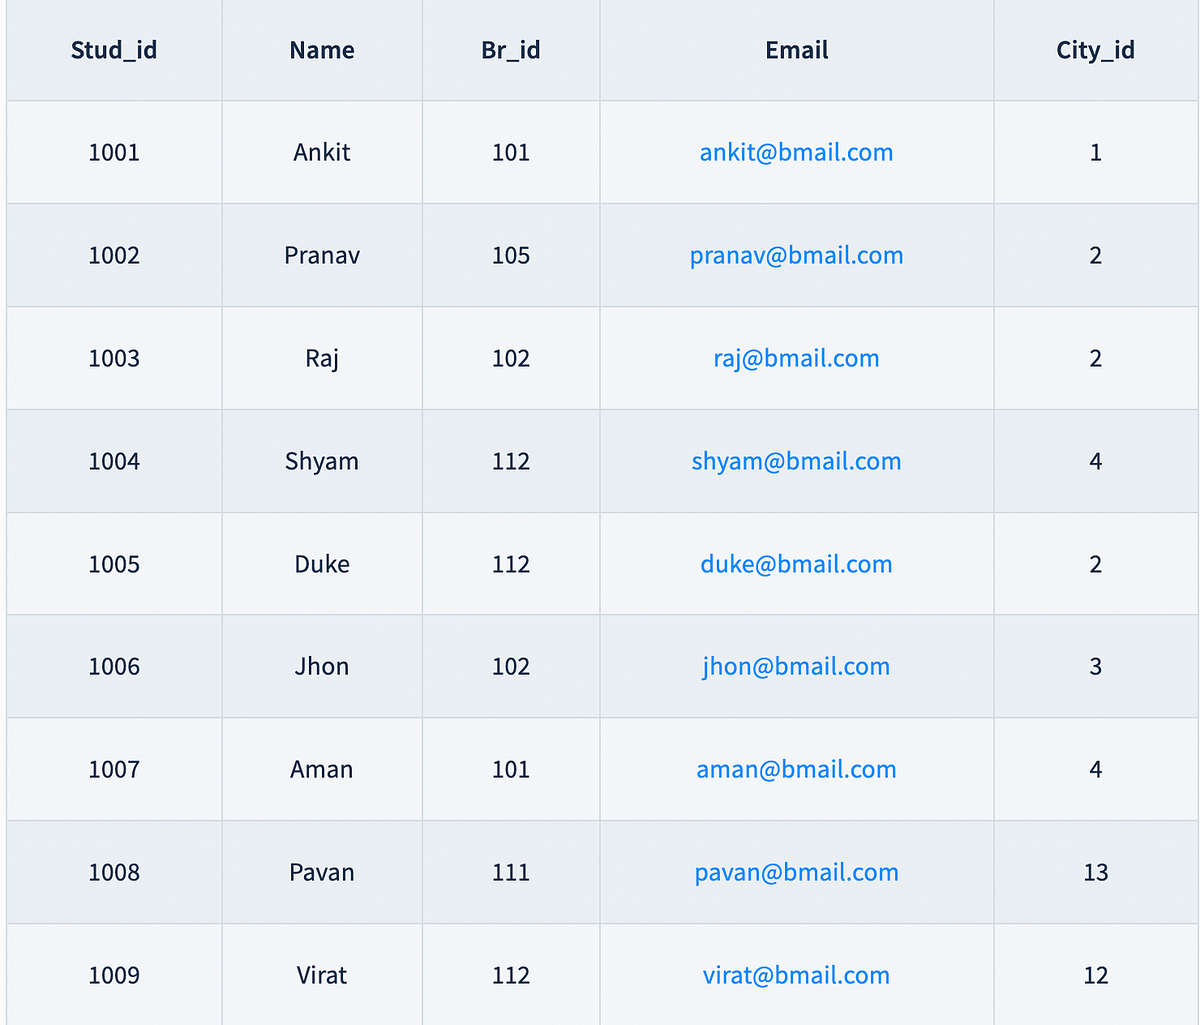The width and height of the screenshot is (1200, 1025).
Task: Select the cell containing student name Virat
Action: 321,975
